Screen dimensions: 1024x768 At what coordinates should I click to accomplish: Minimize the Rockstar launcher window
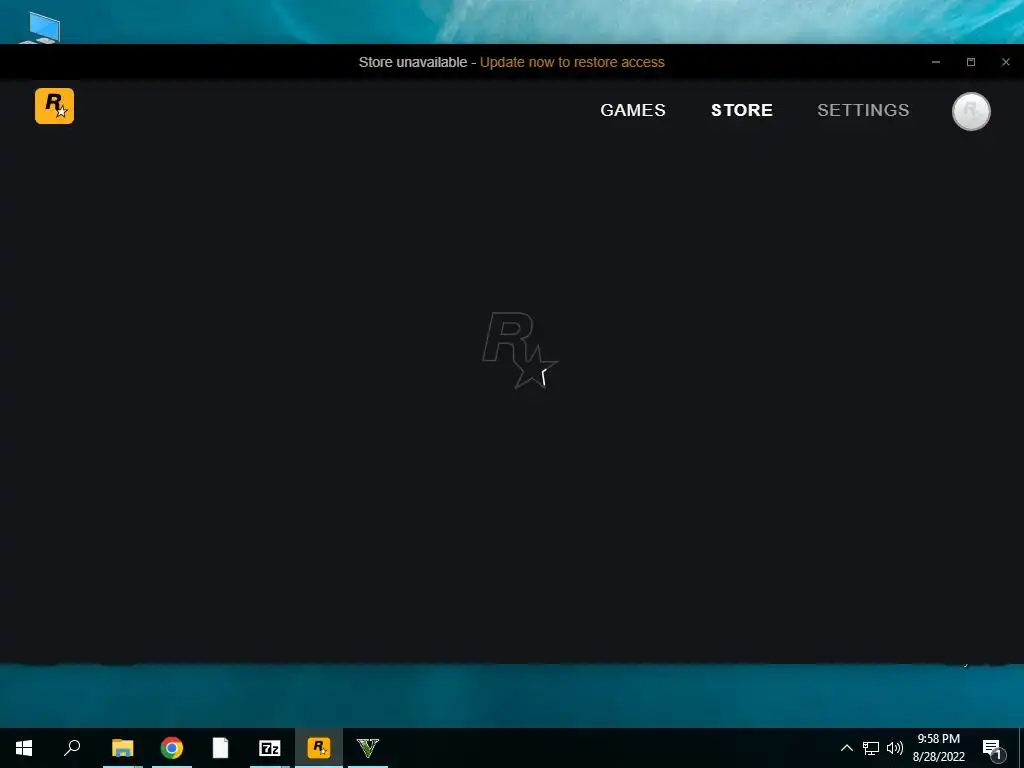click(x=936, y=62)
